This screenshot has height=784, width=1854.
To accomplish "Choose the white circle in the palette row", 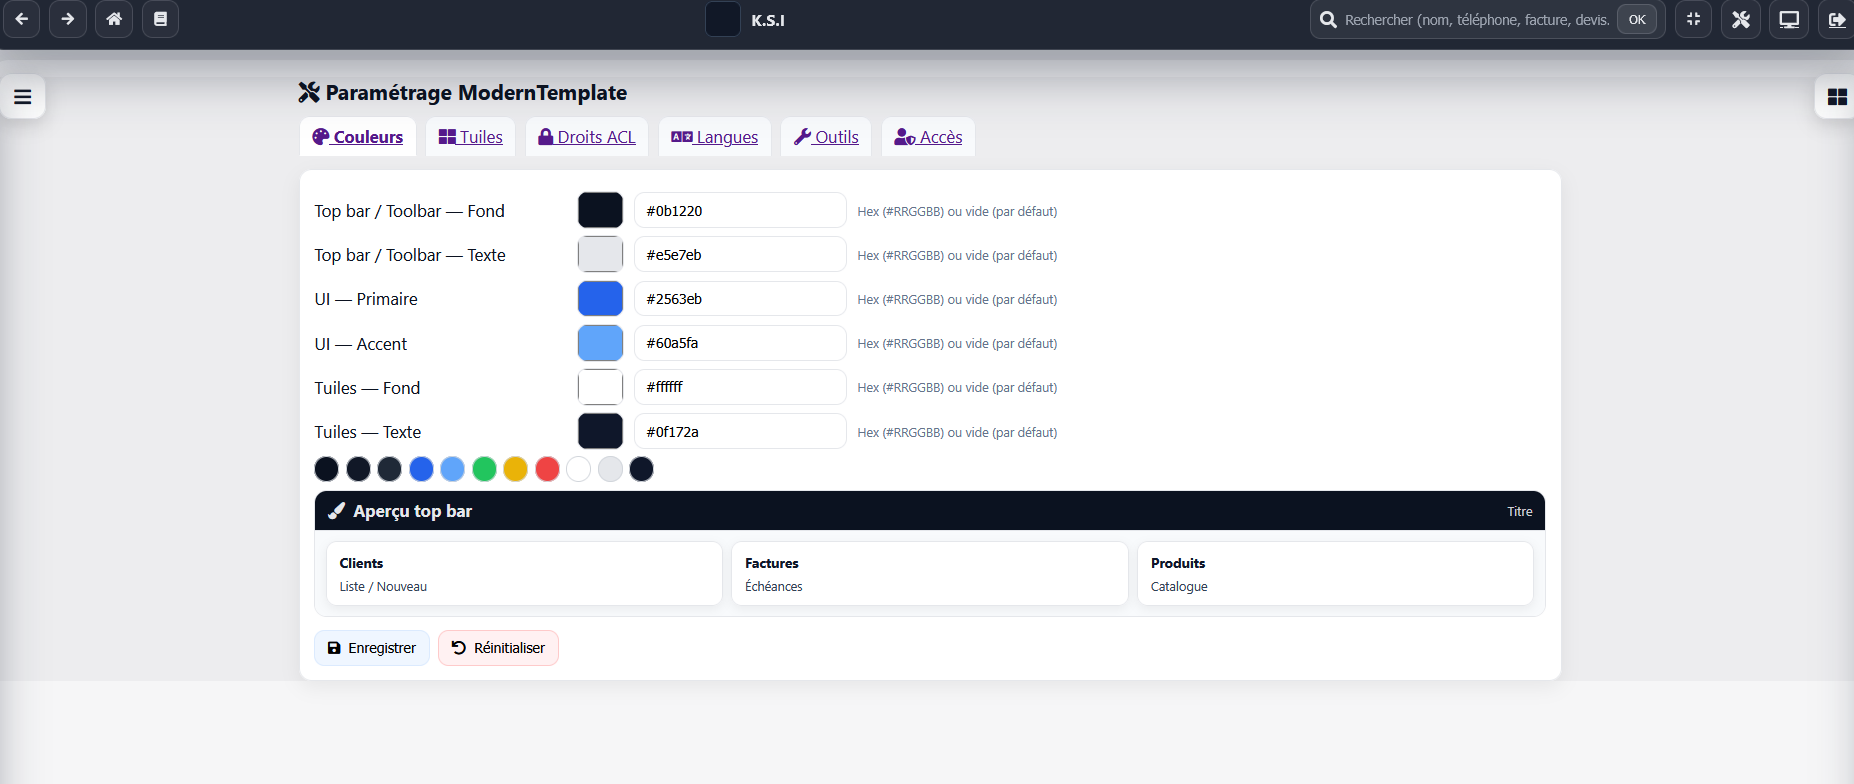I will pyautogui.click(x=578, y=469).
